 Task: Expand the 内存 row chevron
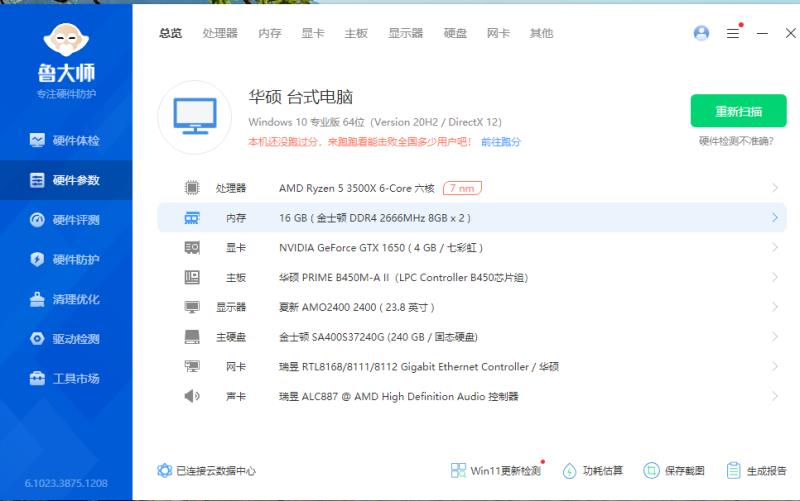tap(775, 218)
